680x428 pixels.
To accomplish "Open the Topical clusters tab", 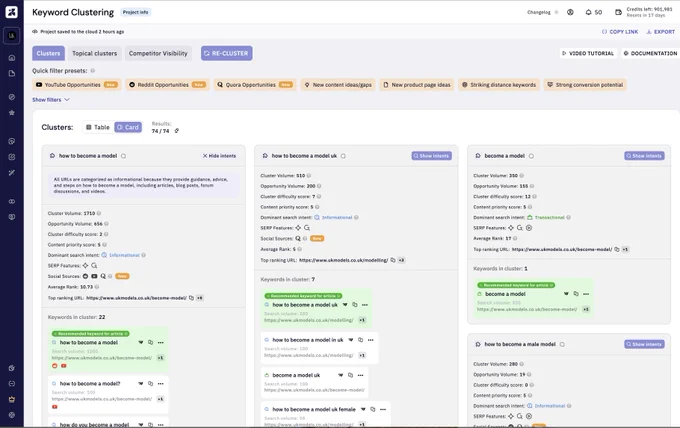I will pos(95,53).
